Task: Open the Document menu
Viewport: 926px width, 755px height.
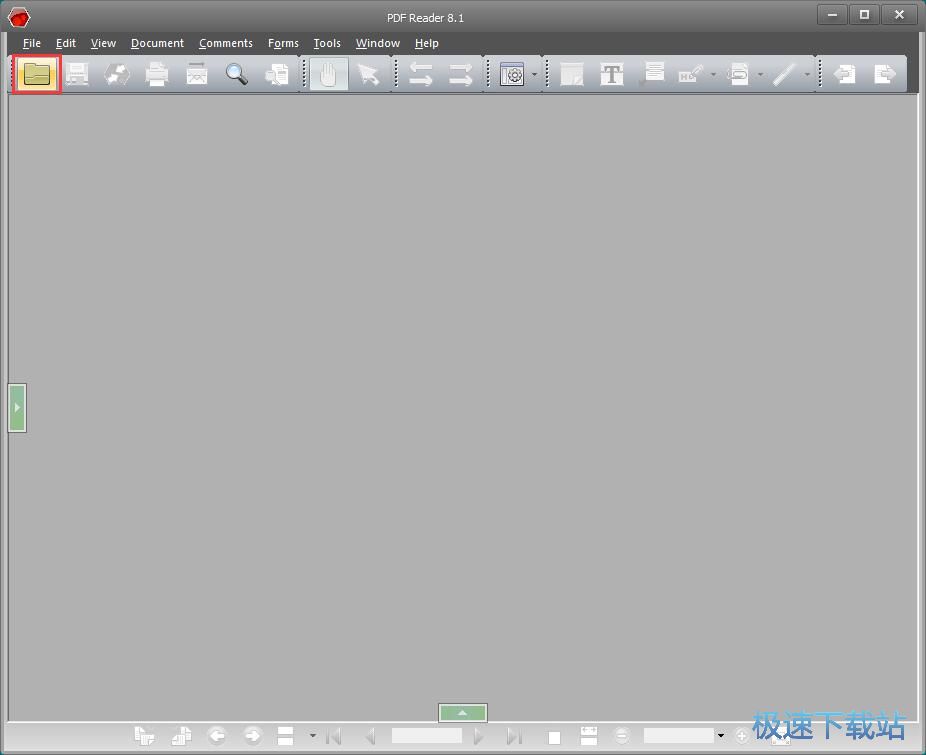Action: pyautogui.click(x=157, y=43)
